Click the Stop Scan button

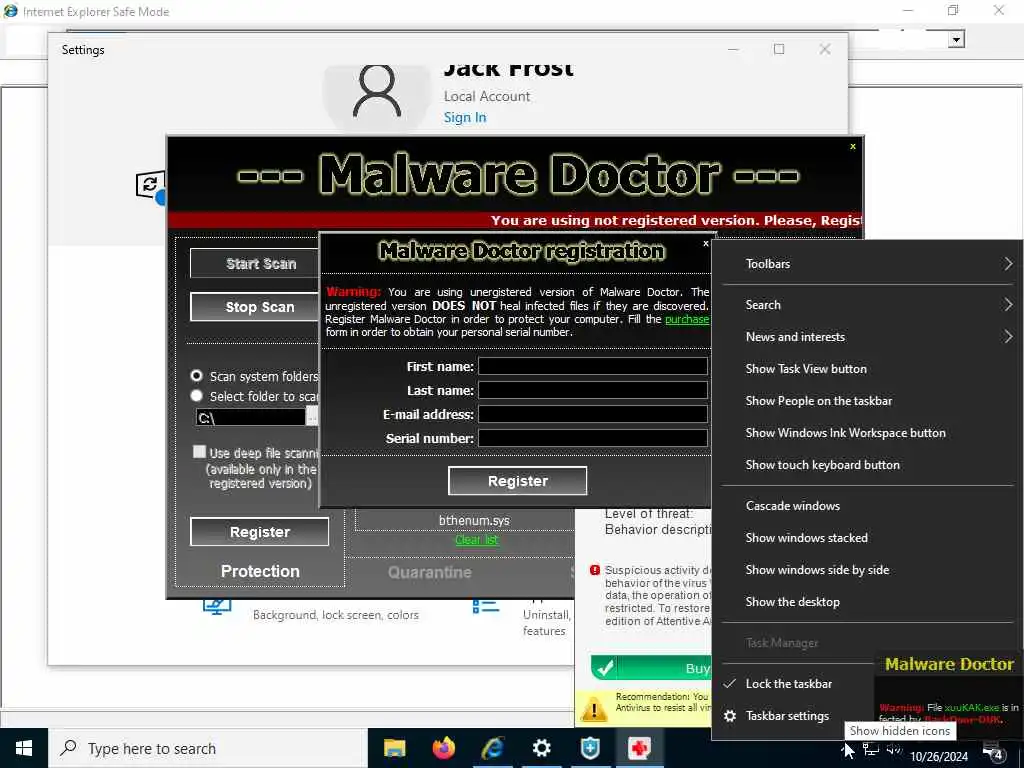255,306
